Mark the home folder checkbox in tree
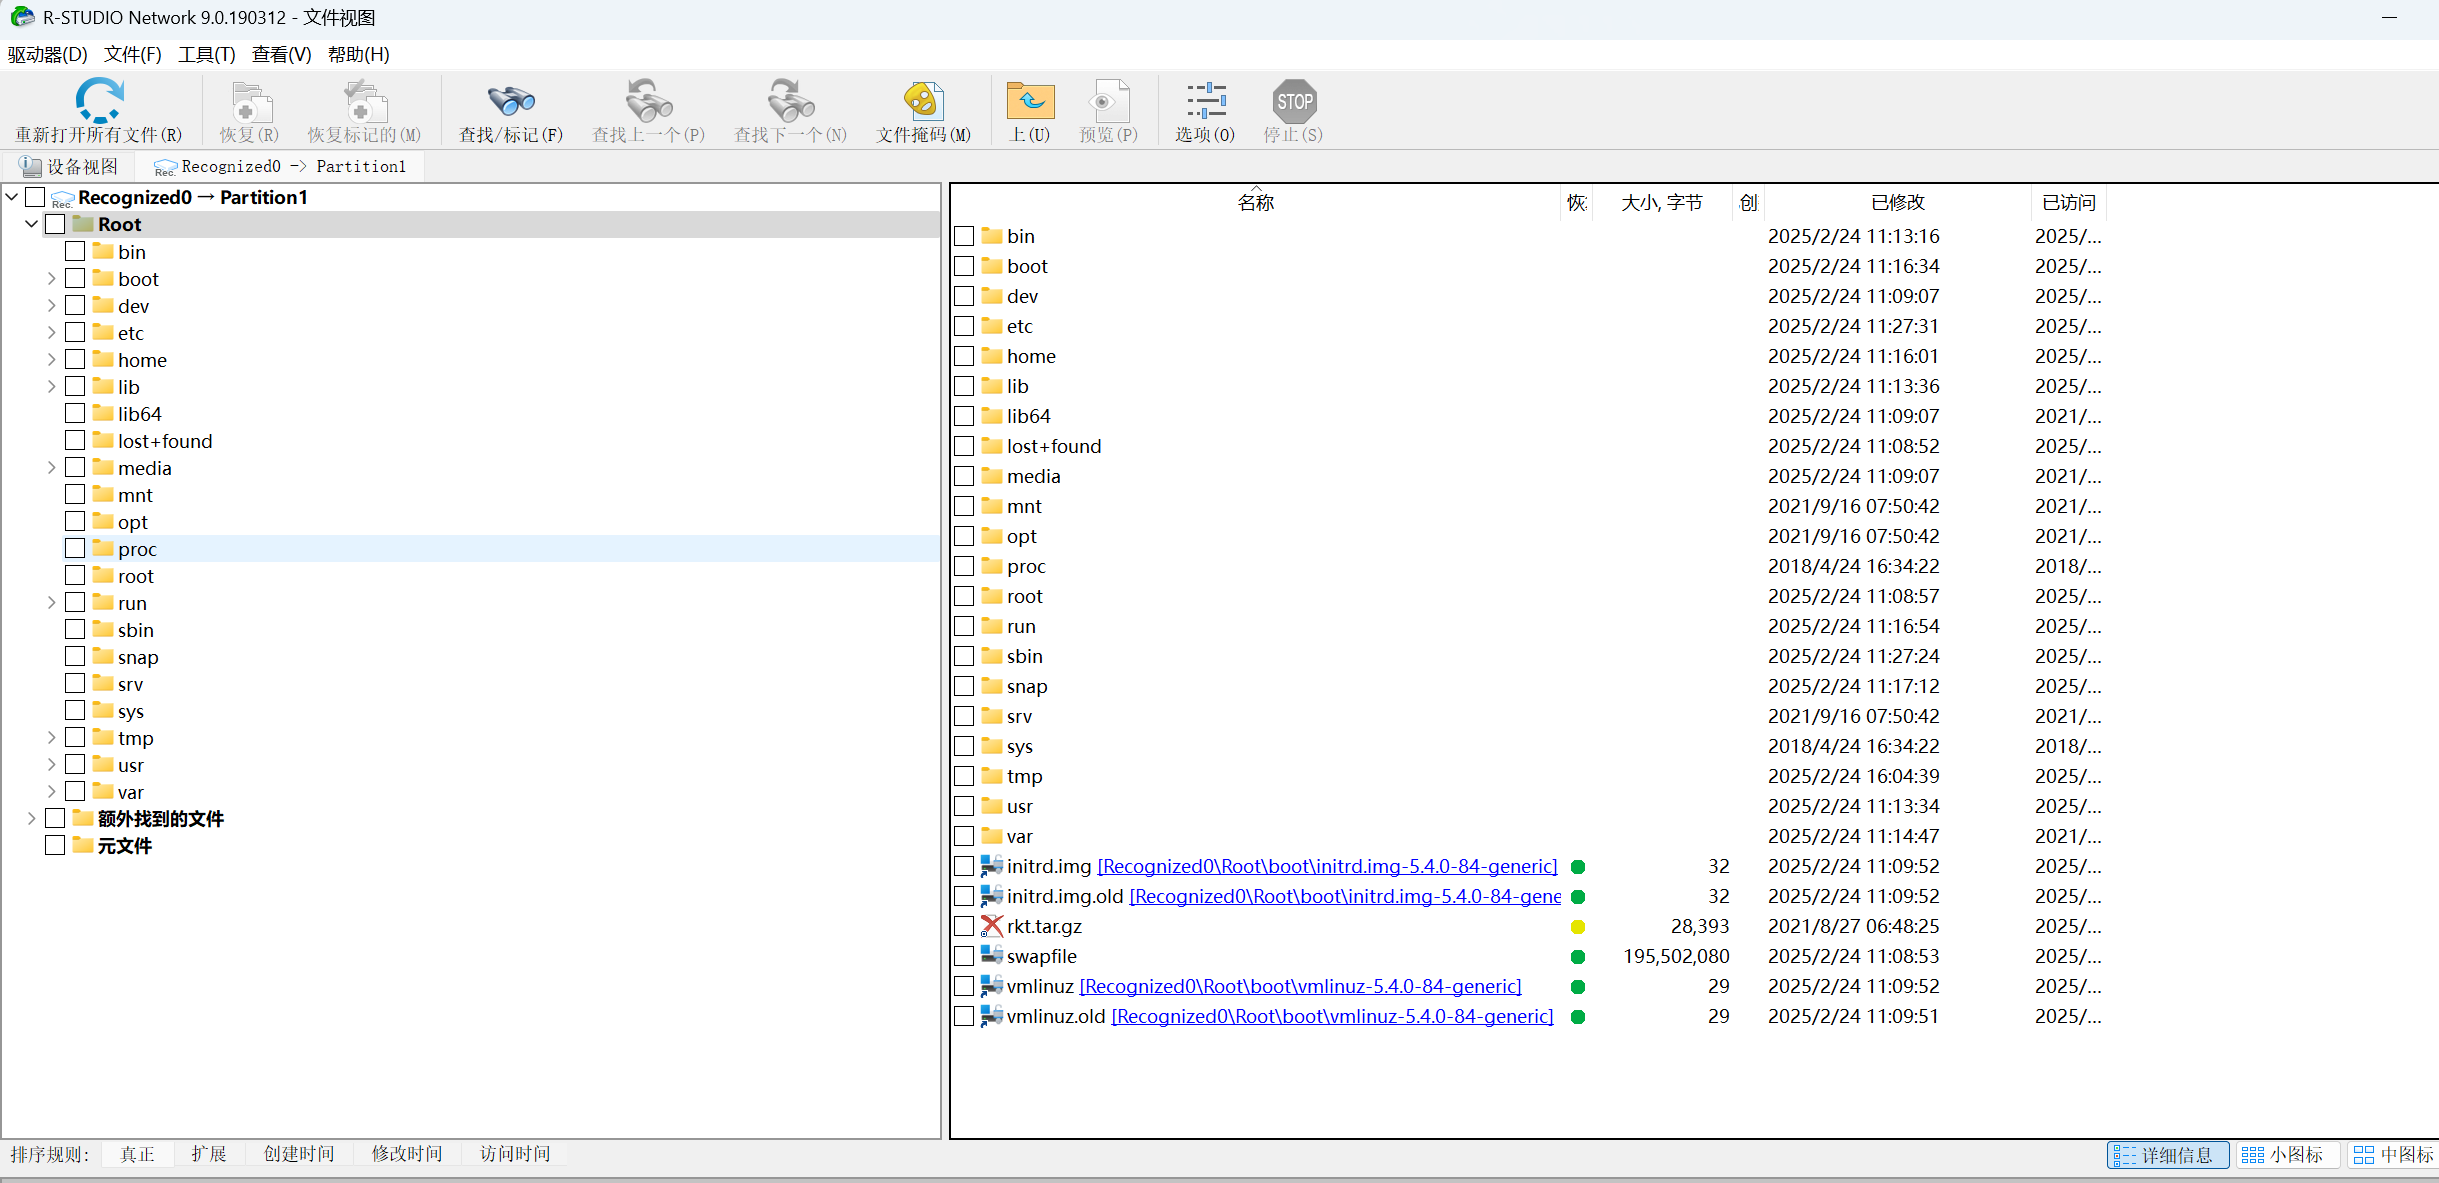The width and height of the screenshot is (2439, 1183). (x=75, y=359)
